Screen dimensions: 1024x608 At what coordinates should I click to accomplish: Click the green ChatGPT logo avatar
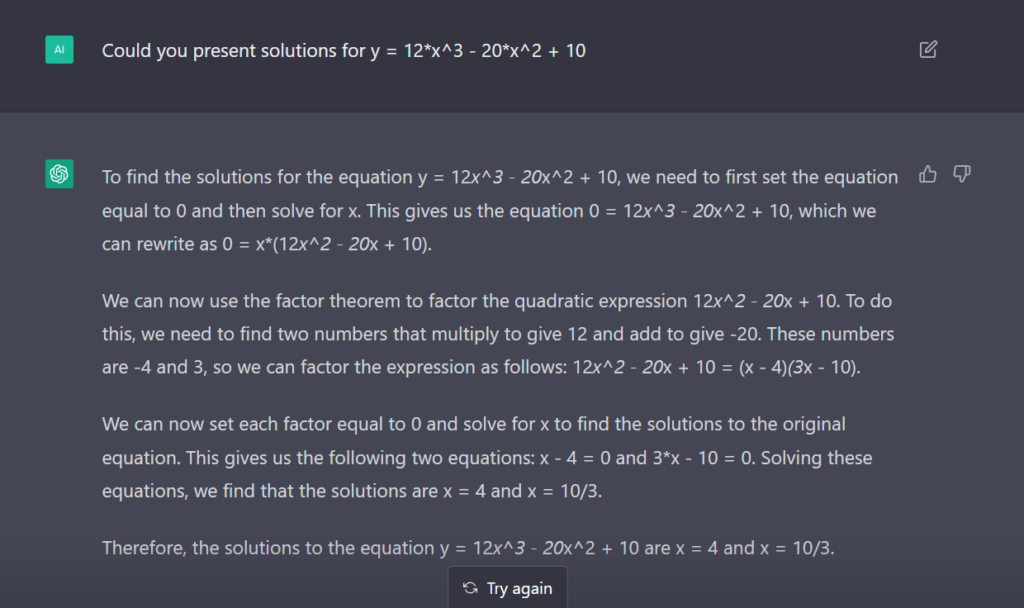pyautogui.click(x=59, y=174)
